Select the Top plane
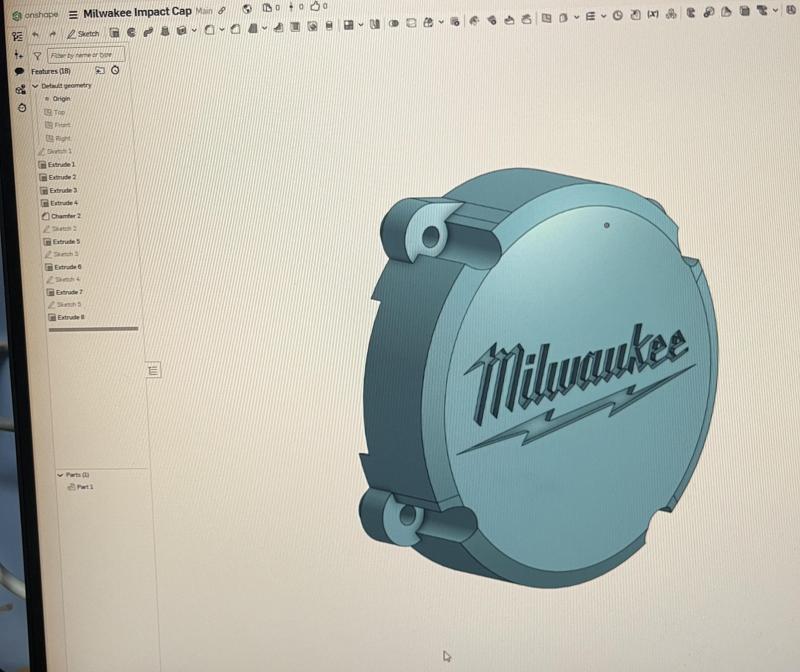Screen dimensions: 800x672 coord(55,112)
